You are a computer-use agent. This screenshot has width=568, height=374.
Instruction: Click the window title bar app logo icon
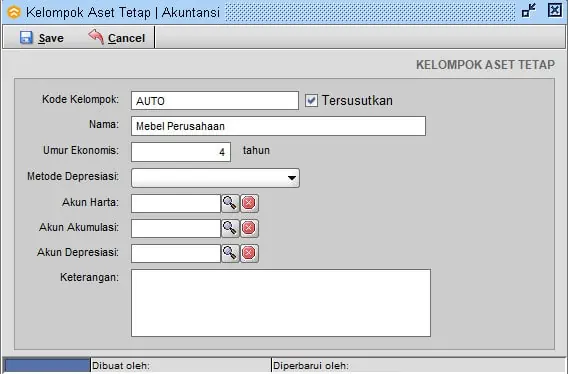pos(14,12)
